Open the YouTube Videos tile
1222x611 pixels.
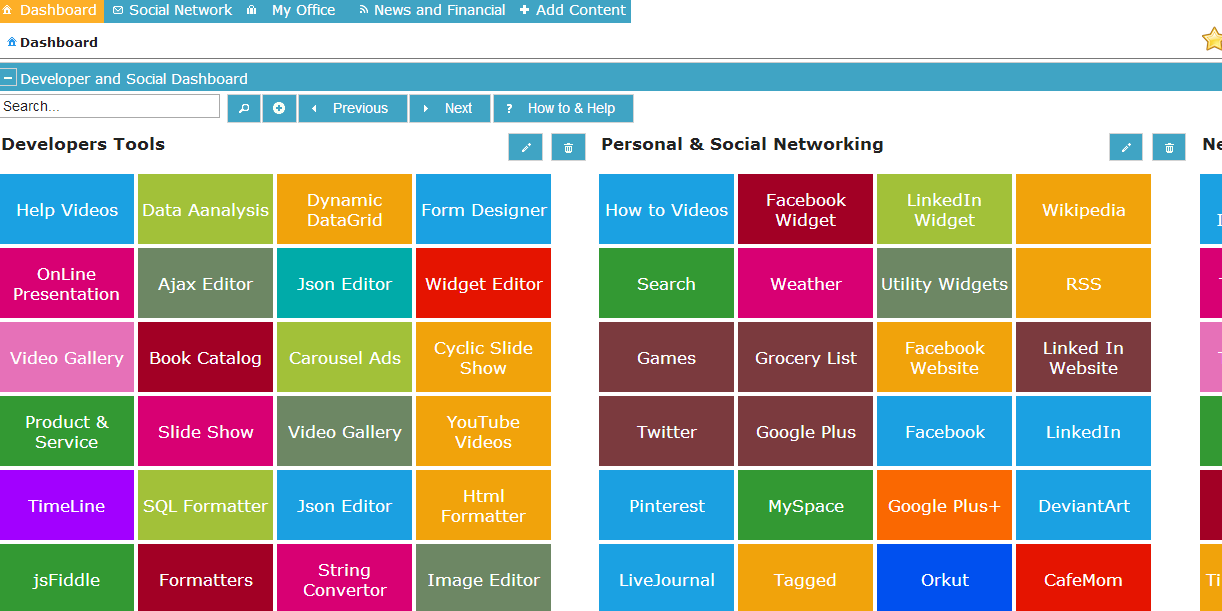pyautogui.click(x=483, y=431)
